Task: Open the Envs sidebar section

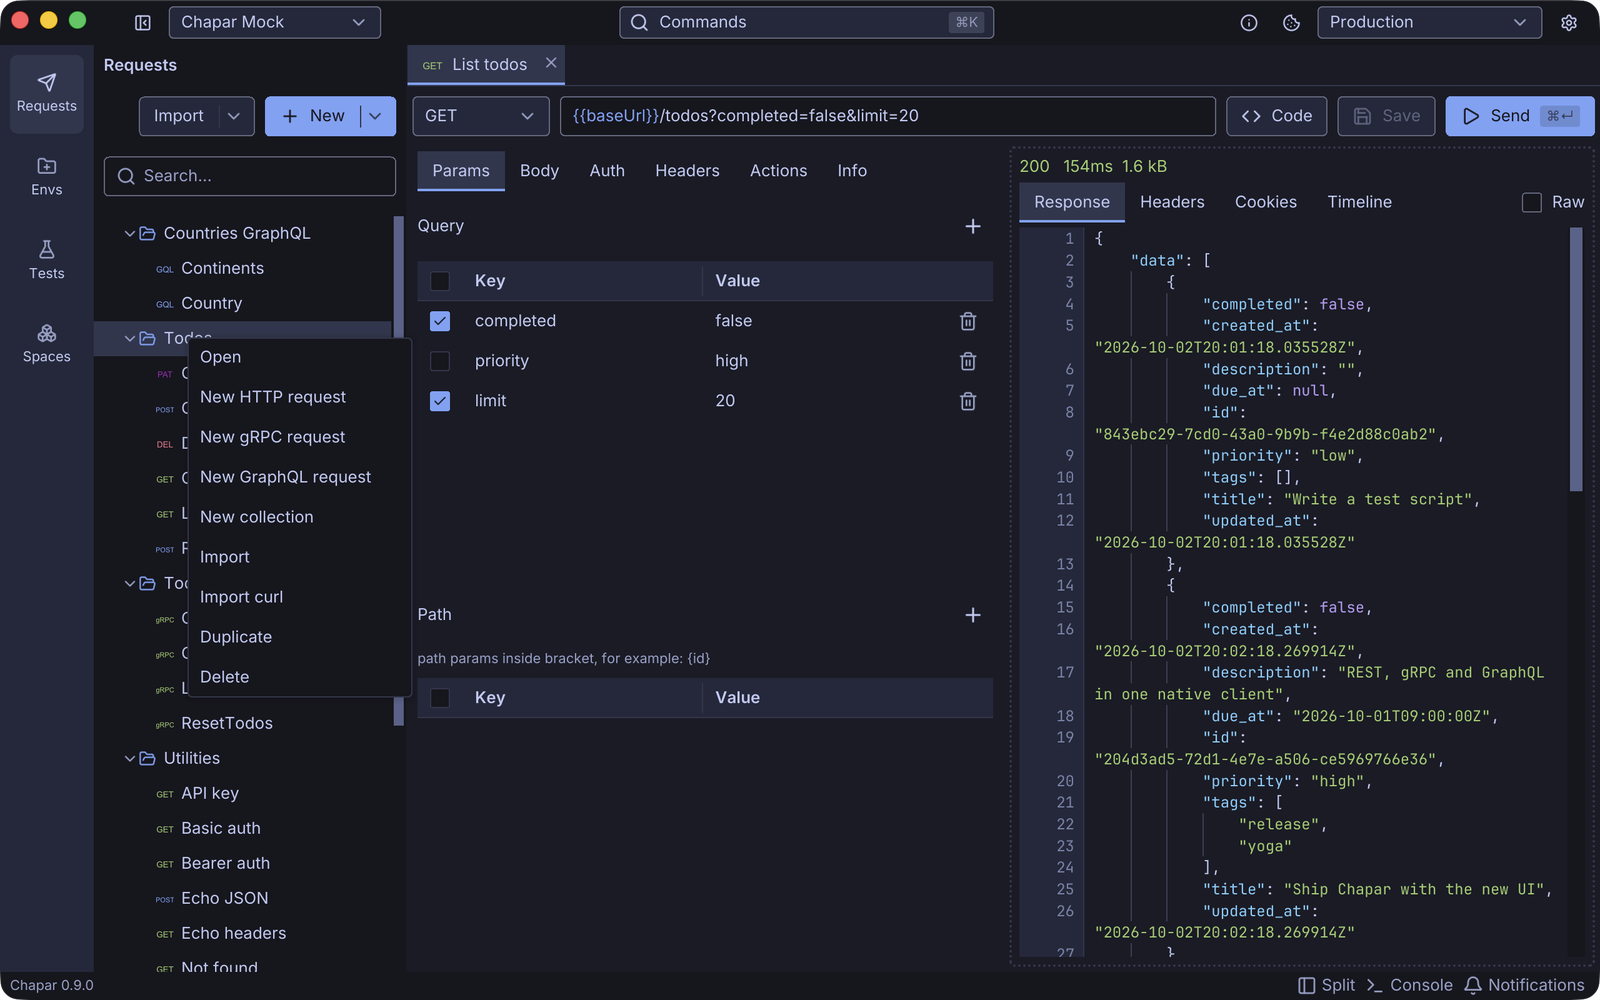Action: (x=47, y=177)
